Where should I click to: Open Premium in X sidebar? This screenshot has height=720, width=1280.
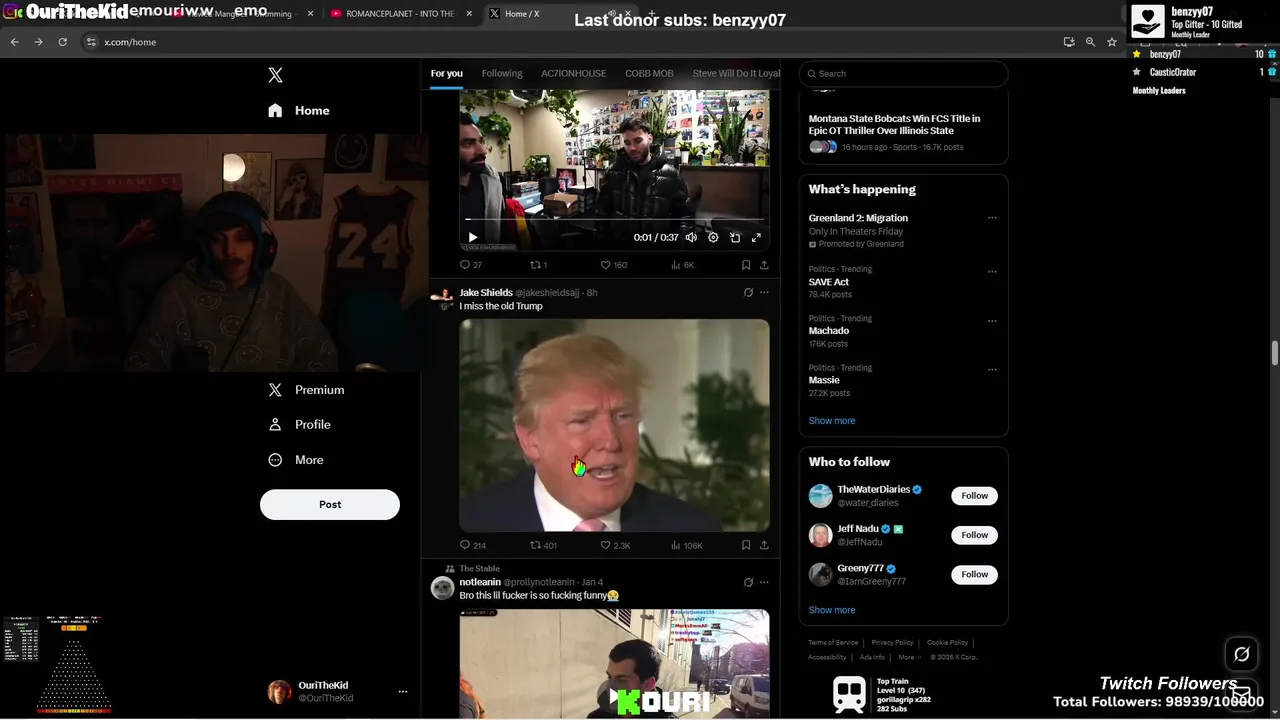[306, 390]
